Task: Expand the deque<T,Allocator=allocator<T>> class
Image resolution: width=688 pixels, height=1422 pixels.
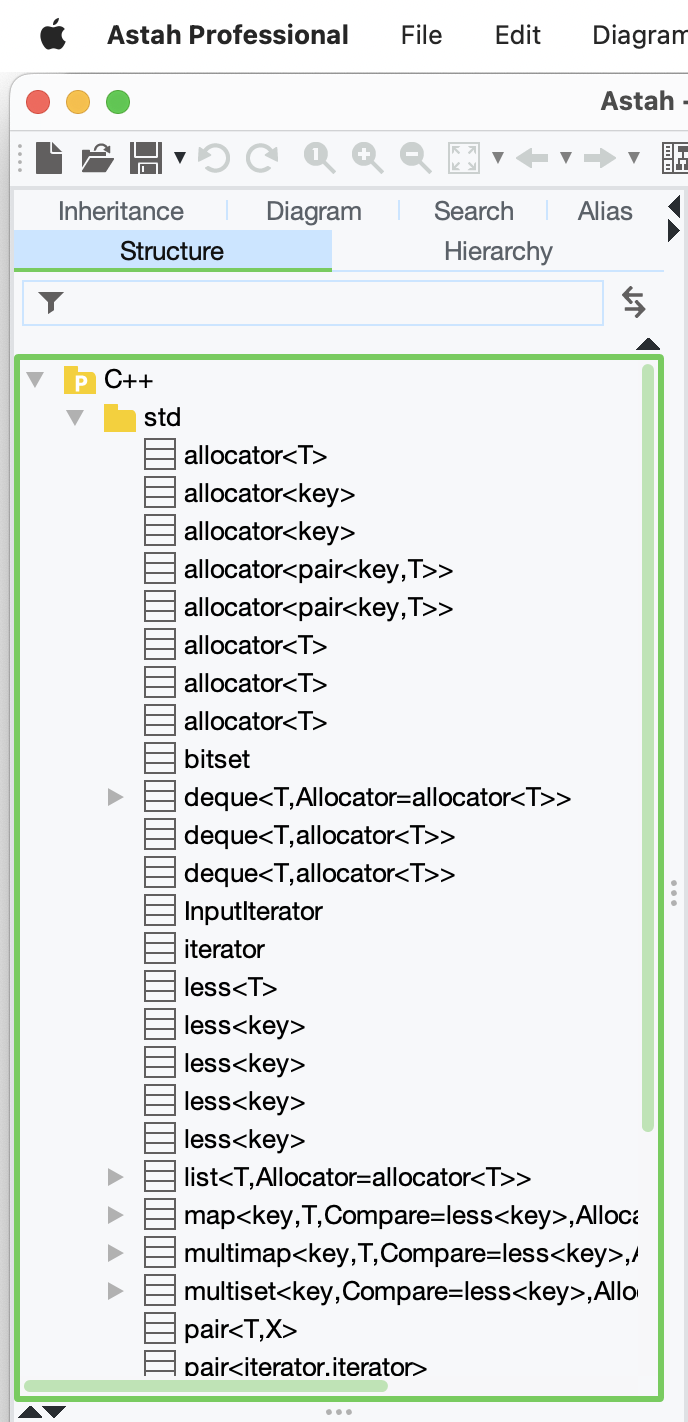Action: pyautogui.click(x=115, y=797)
